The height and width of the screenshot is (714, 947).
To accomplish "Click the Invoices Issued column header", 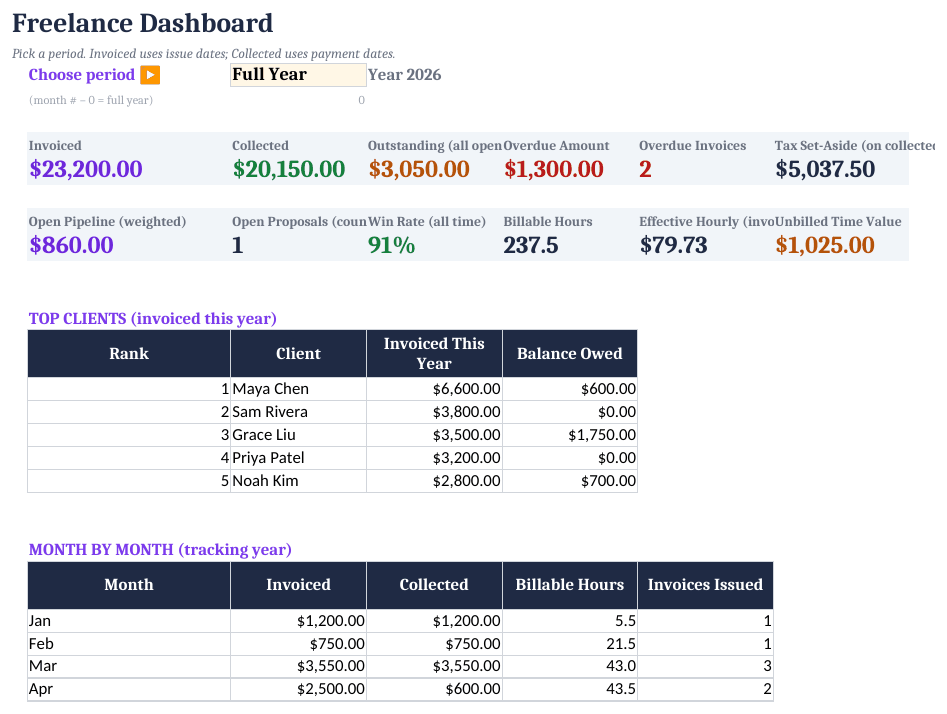I will click(705, 585).
